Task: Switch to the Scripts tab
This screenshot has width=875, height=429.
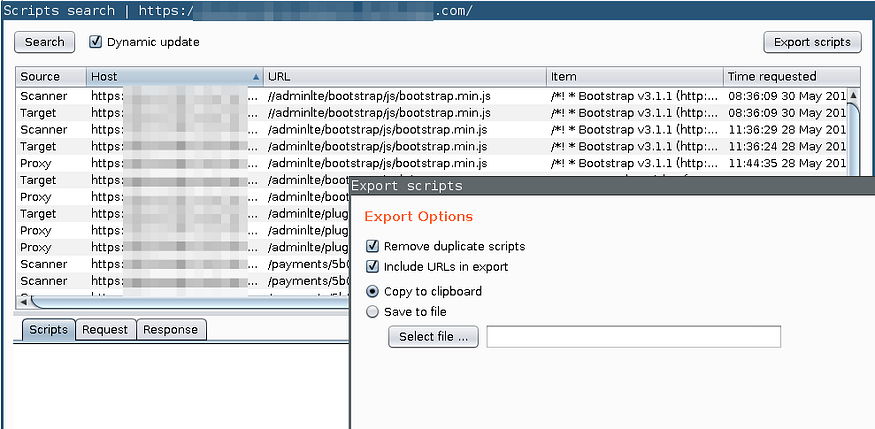Action: click(x=48, y=330)
